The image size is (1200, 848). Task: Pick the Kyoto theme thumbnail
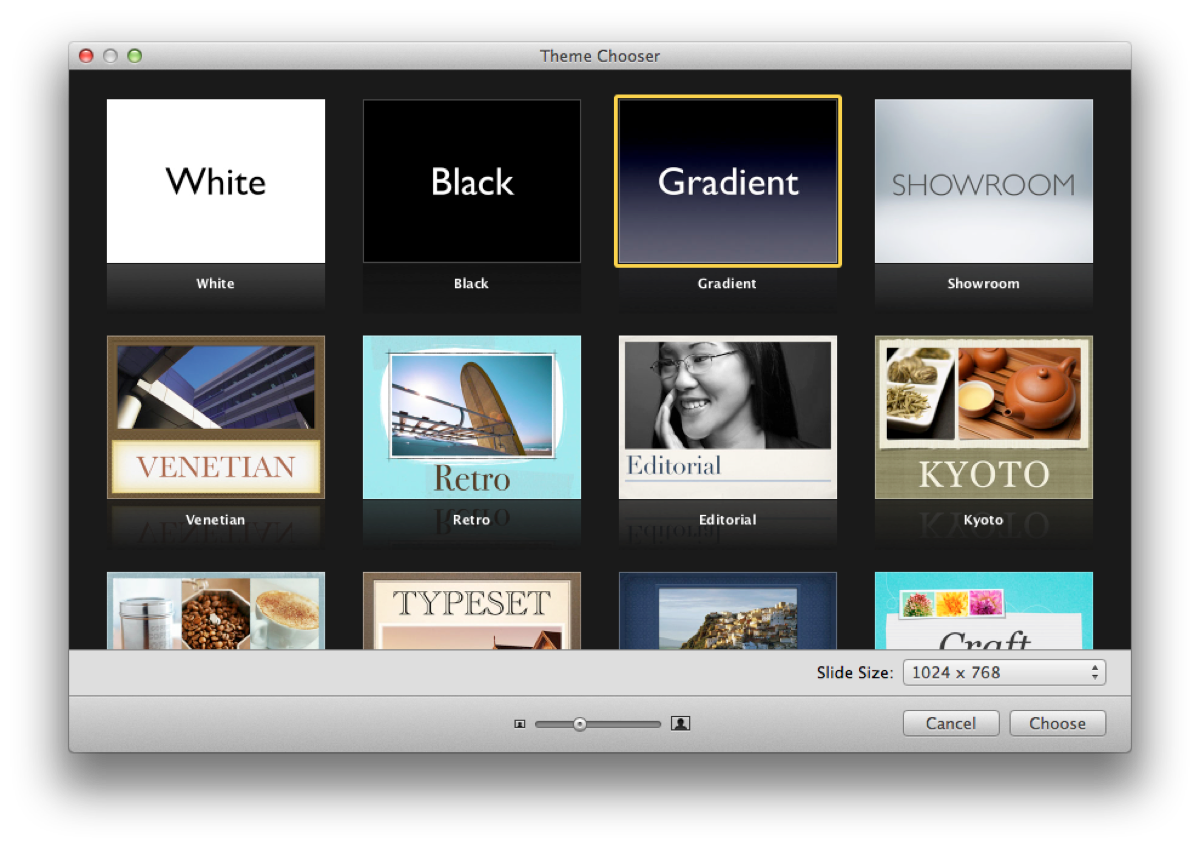tap(984, 417)
